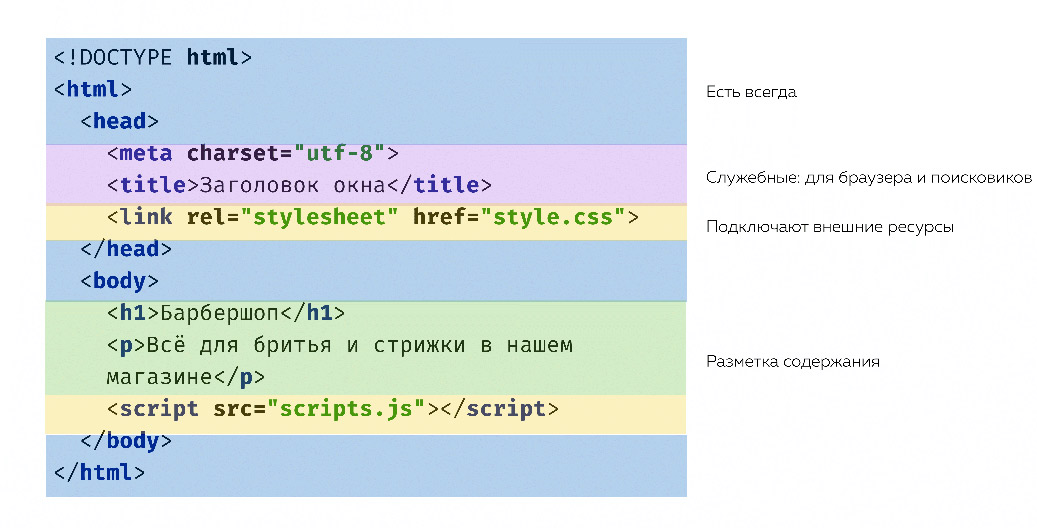The width and height of the screenshot is (1037, 528).
Task: Click the closing </body> tag
Action: pos(126,441)
